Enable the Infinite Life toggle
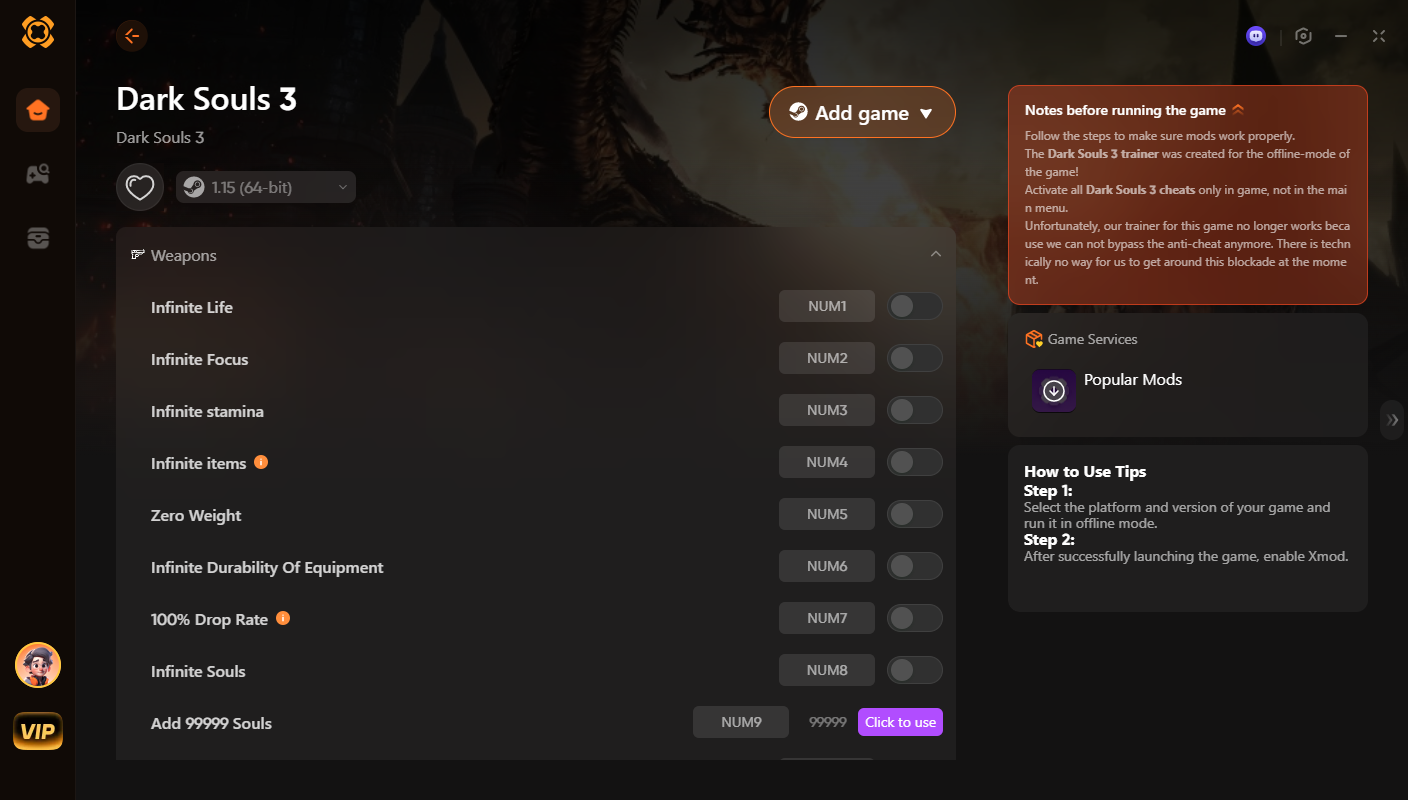The height and width of the screenshot is (800, 1408). click(x=915, y=307)
